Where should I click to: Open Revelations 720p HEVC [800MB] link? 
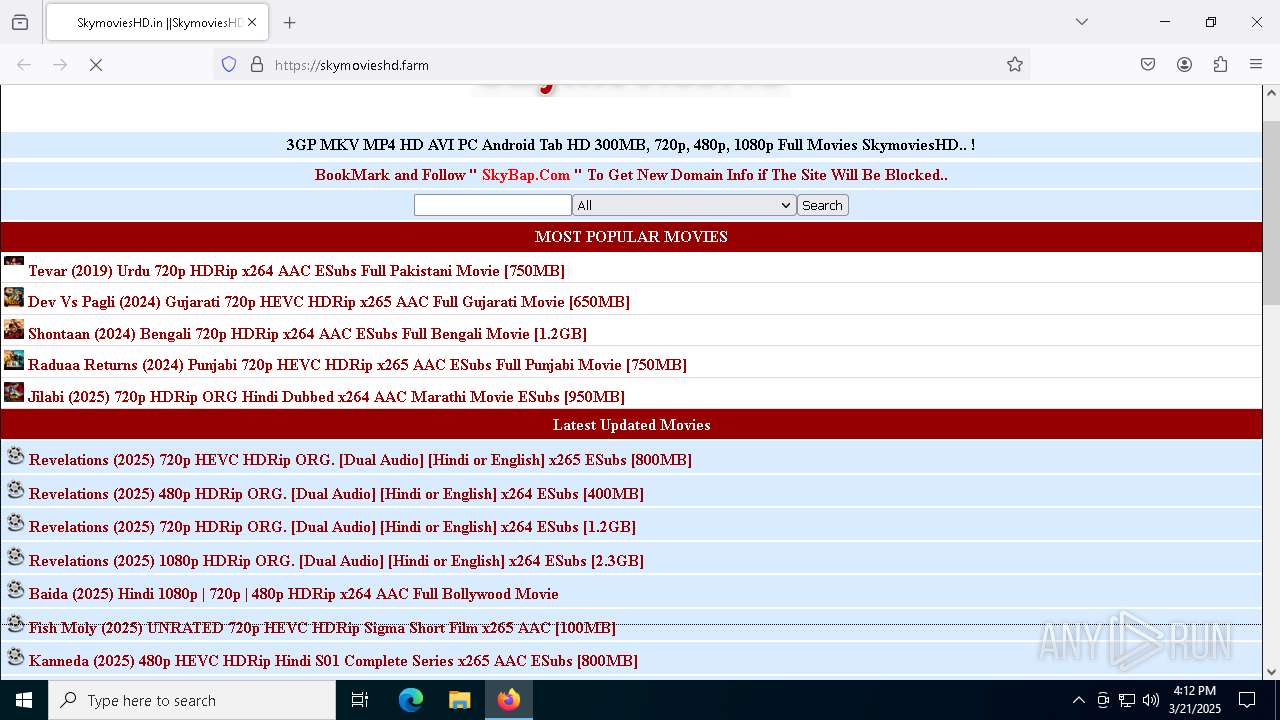click(x=360, y=460)
